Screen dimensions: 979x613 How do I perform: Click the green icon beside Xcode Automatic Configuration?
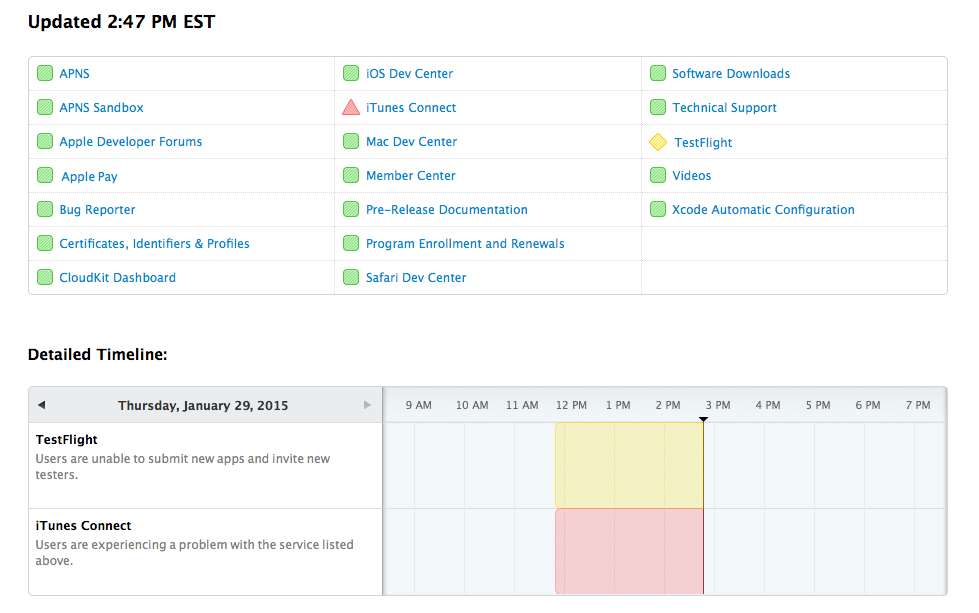(x=657, y=209)
